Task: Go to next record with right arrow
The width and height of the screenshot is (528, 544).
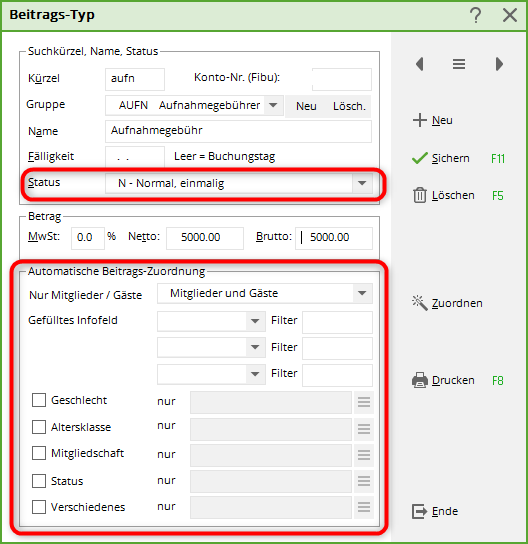Action: pyautogui.click(x=499, y=64)
